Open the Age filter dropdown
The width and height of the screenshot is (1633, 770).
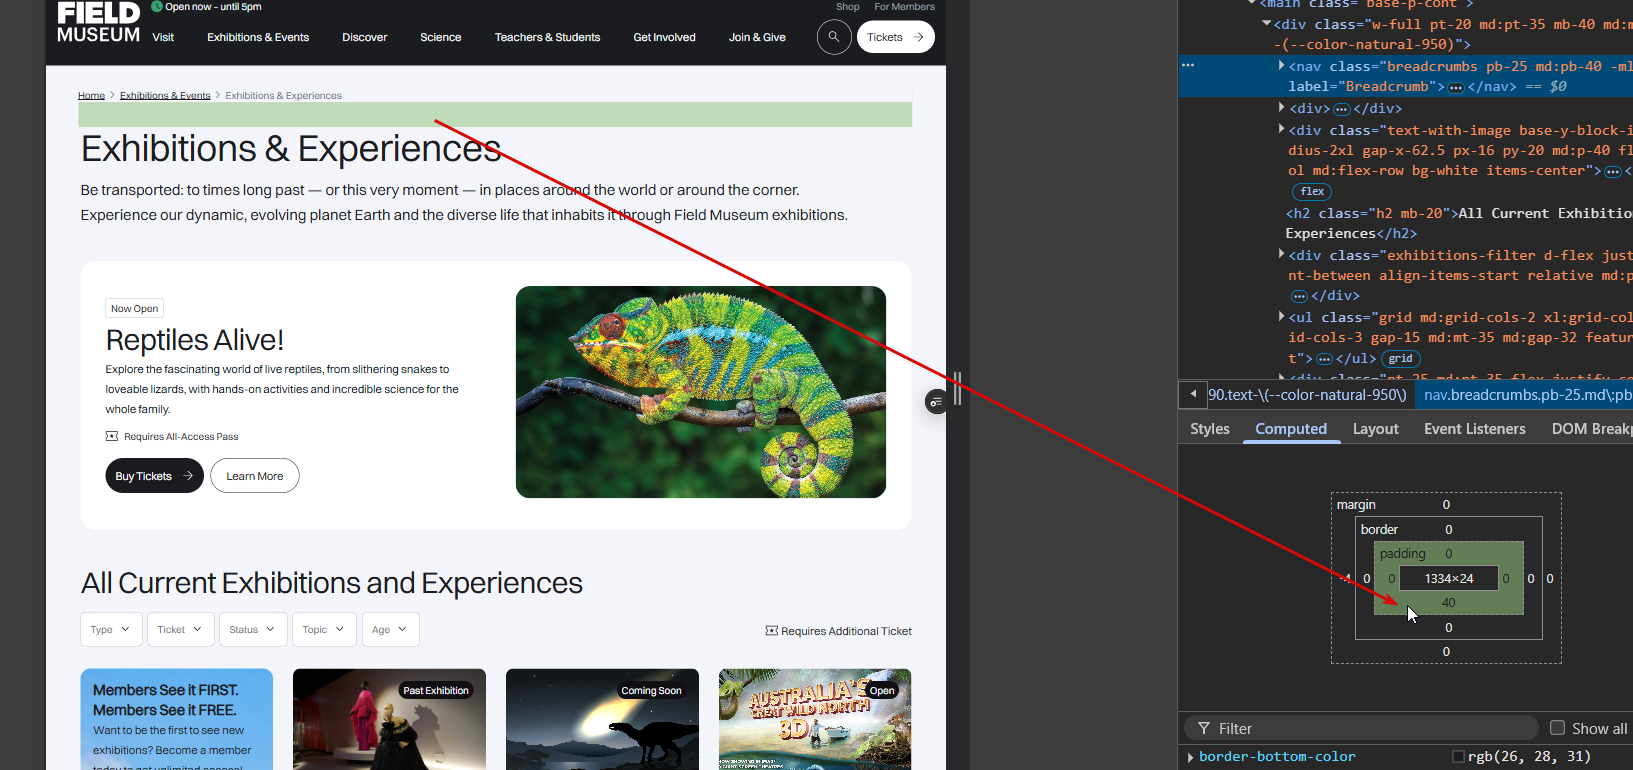[x=390, y=630]
